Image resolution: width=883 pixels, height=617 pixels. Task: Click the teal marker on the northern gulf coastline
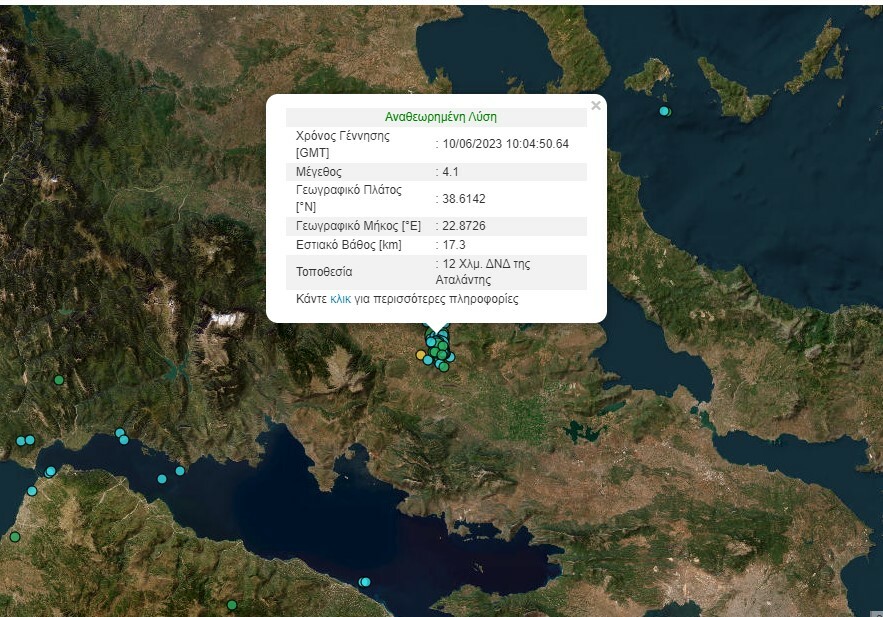[119, 433]
